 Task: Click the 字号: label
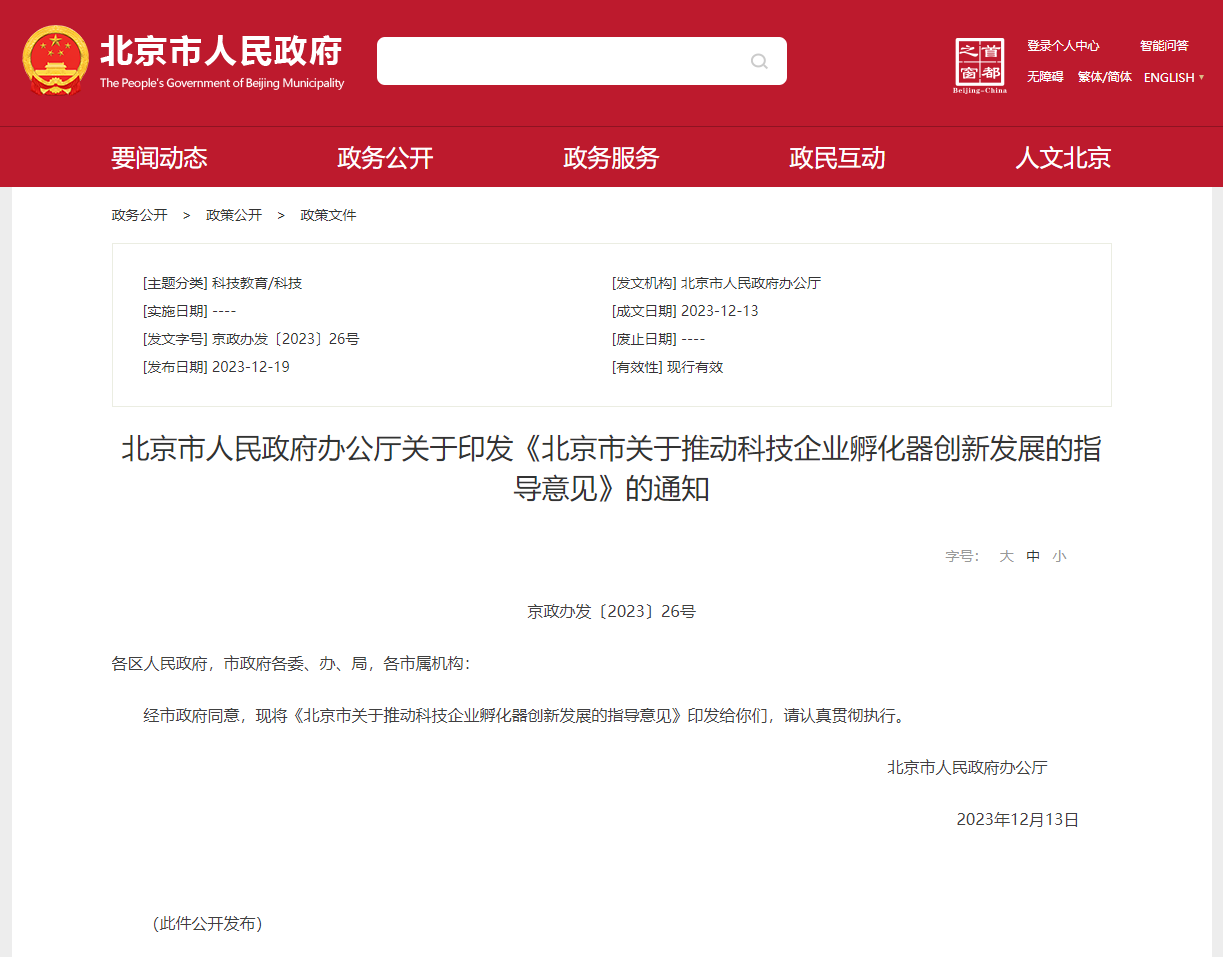[x=962, y=556]
